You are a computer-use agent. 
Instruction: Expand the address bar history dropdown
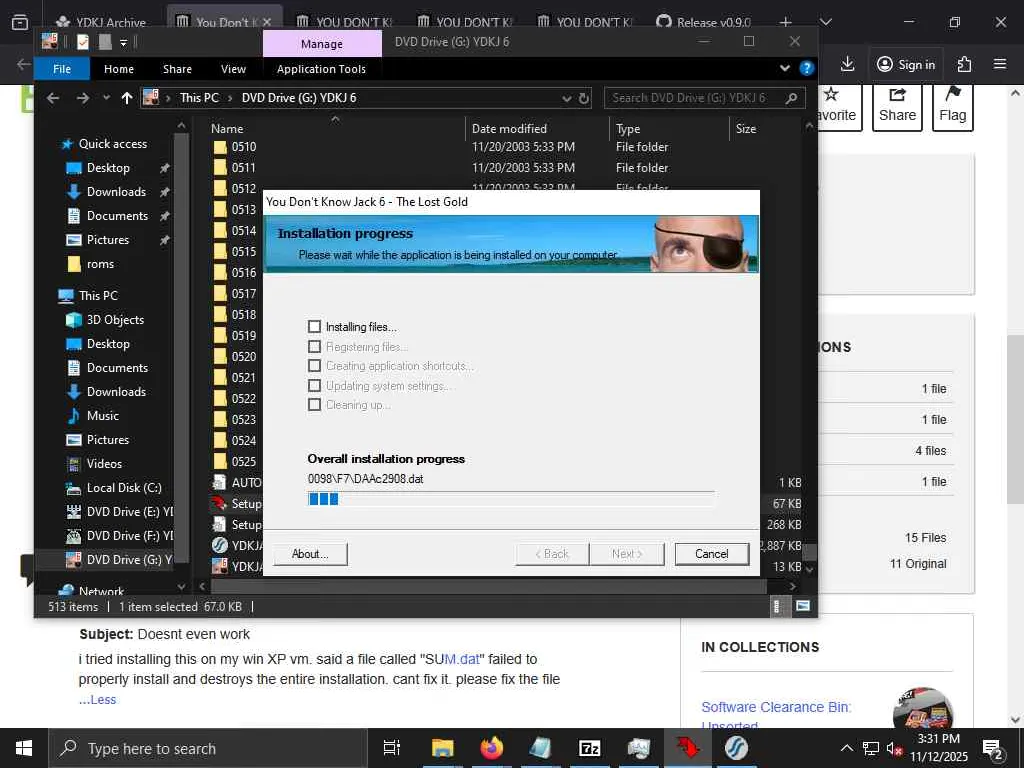click(x=566, y=99)
